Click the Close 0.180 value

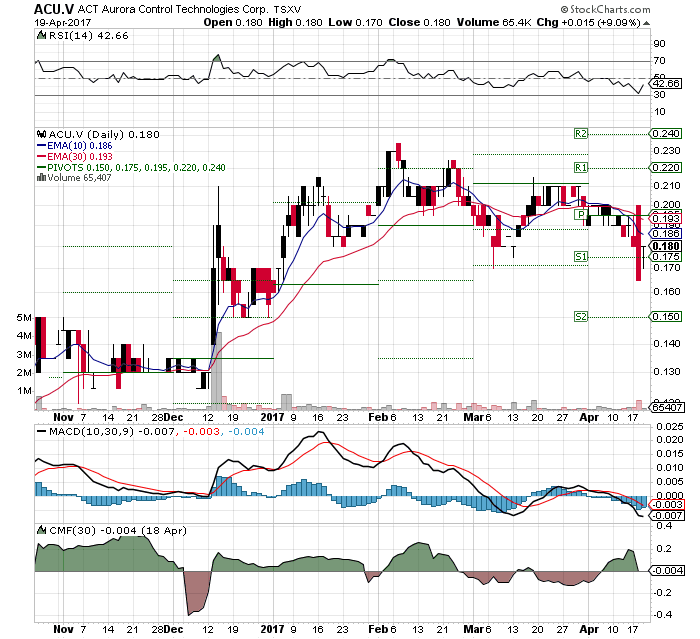pos(419,22)
